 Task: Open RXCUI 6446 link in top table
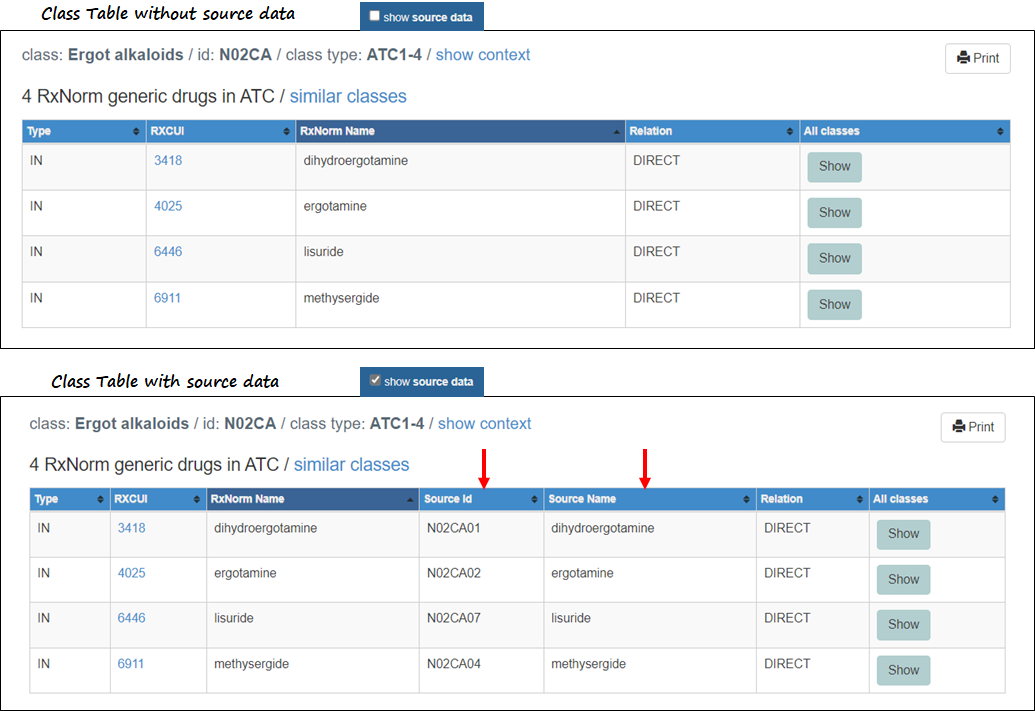coord(168,252)
